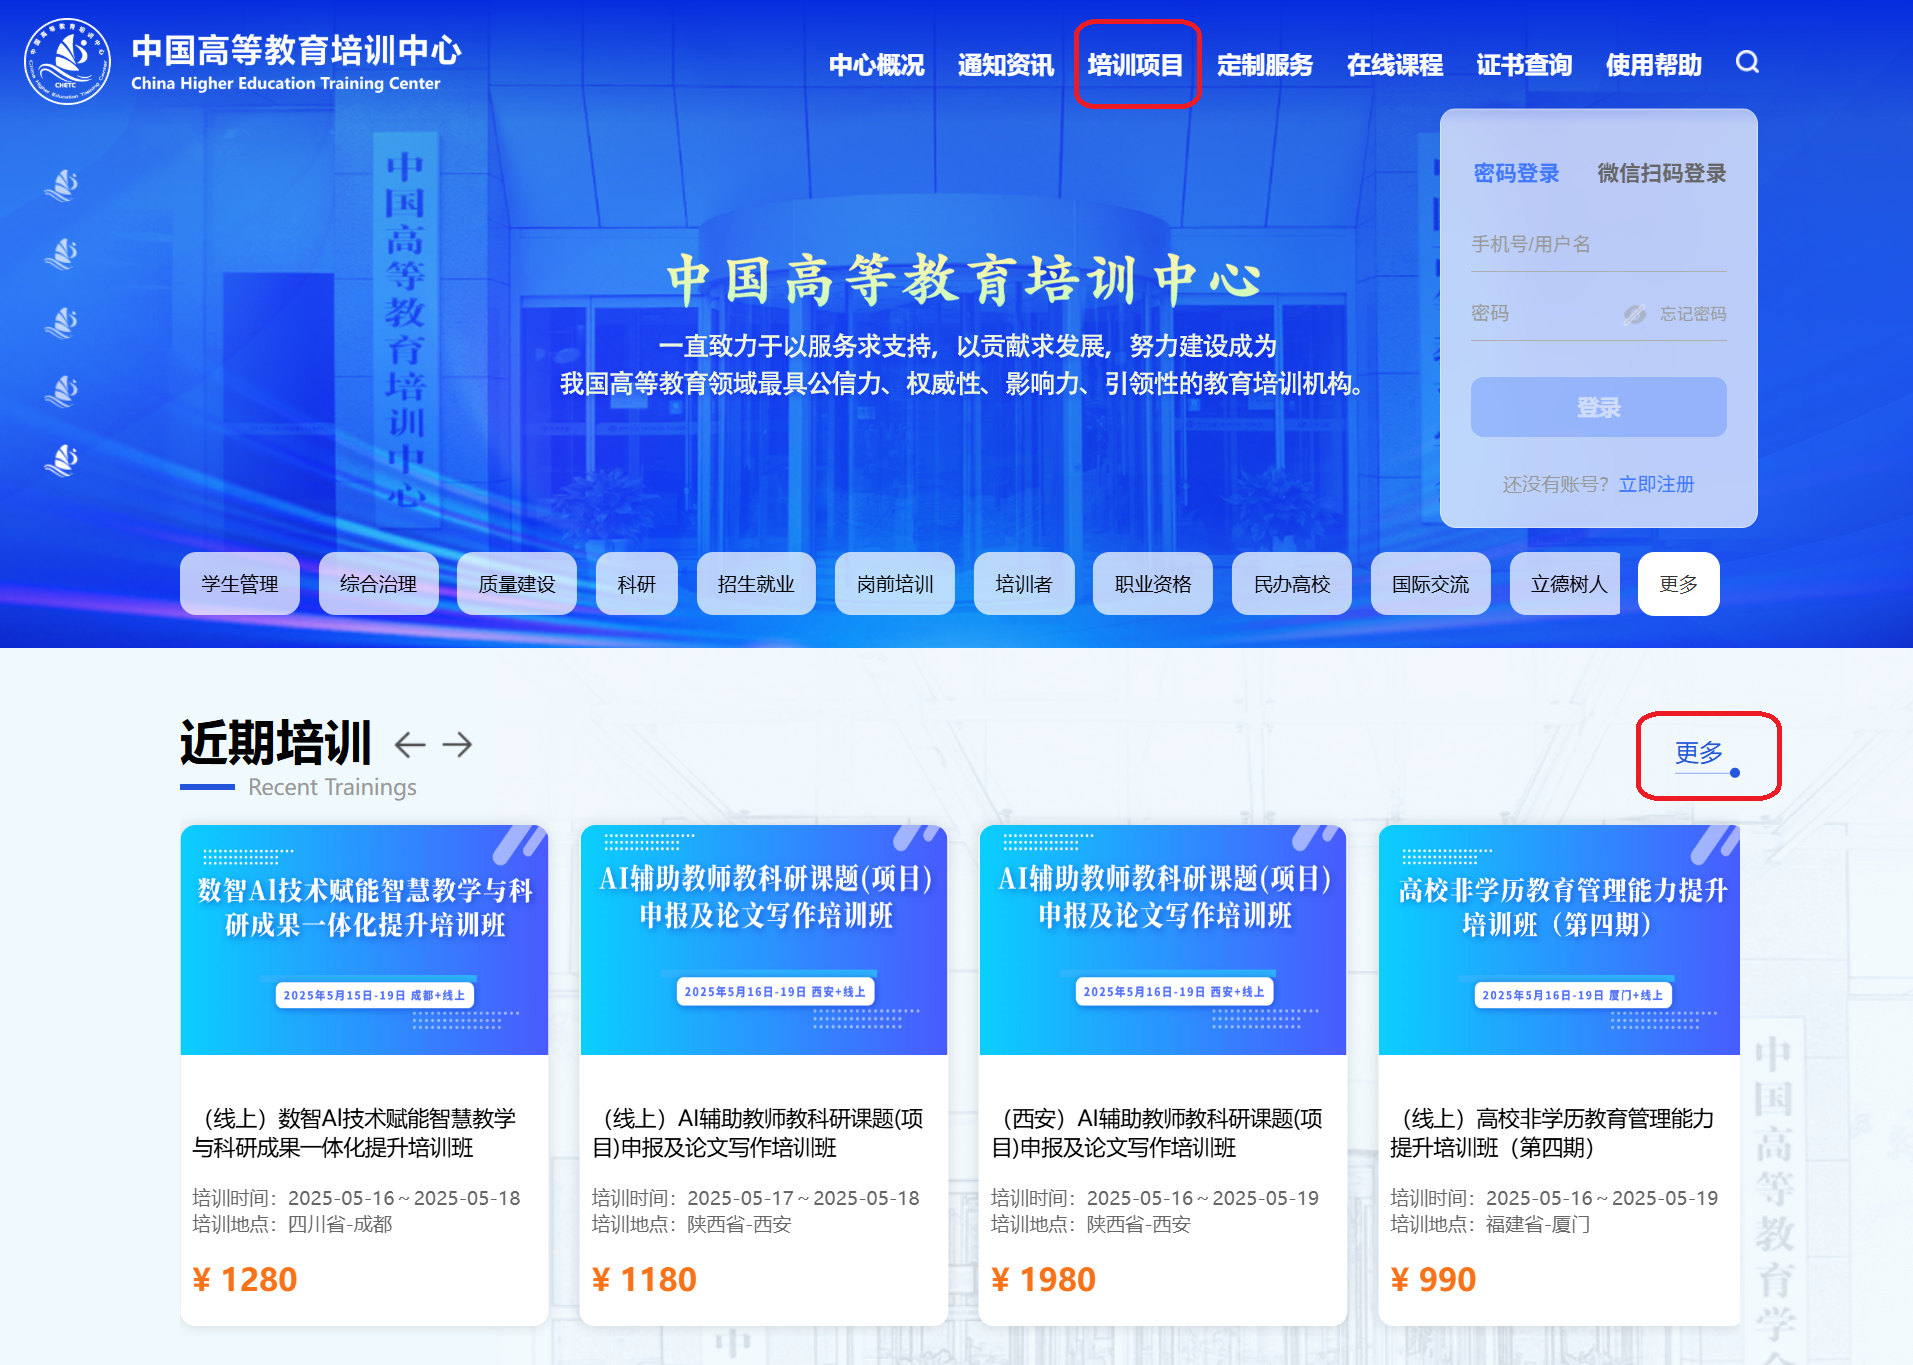
Task: Pick the 岗前培训 category chip
Action: tap(895, 584)
